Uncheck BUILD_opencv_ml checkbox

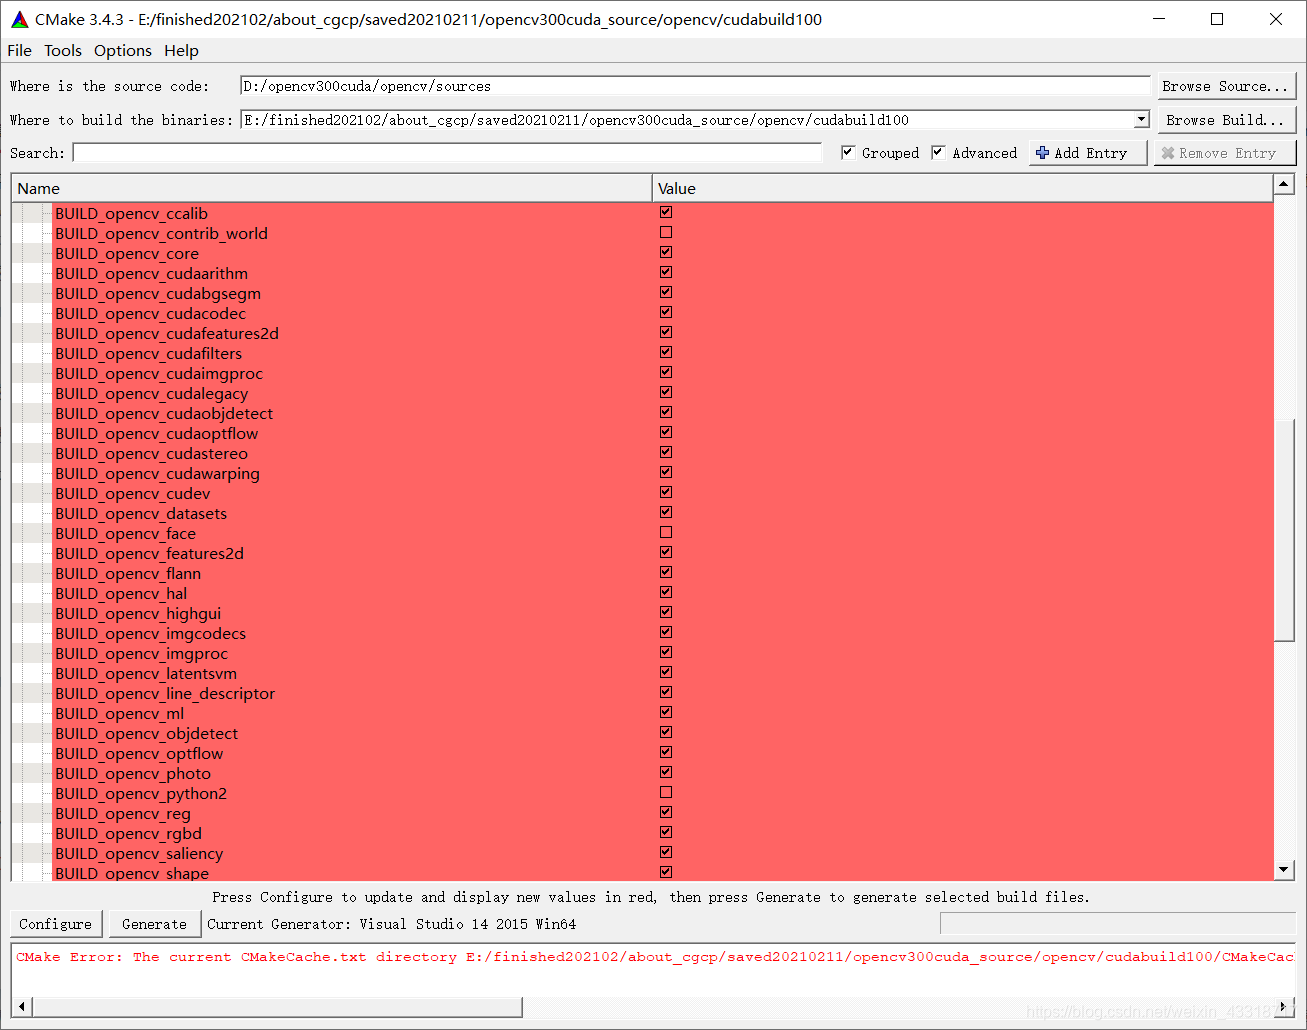click(x=666, y=712)
